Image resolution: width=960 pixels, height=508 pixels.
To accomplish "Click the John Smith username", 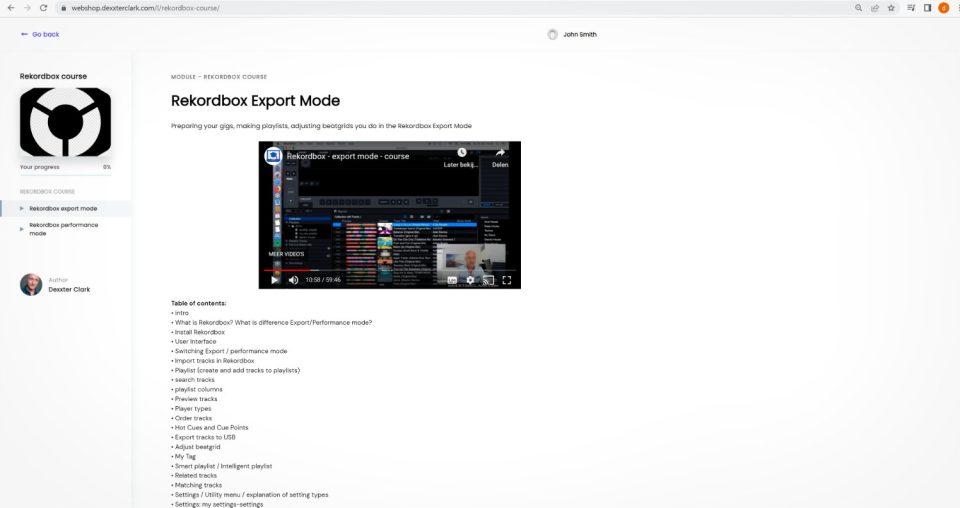I will pyautogui.click(x=580, y=34).
